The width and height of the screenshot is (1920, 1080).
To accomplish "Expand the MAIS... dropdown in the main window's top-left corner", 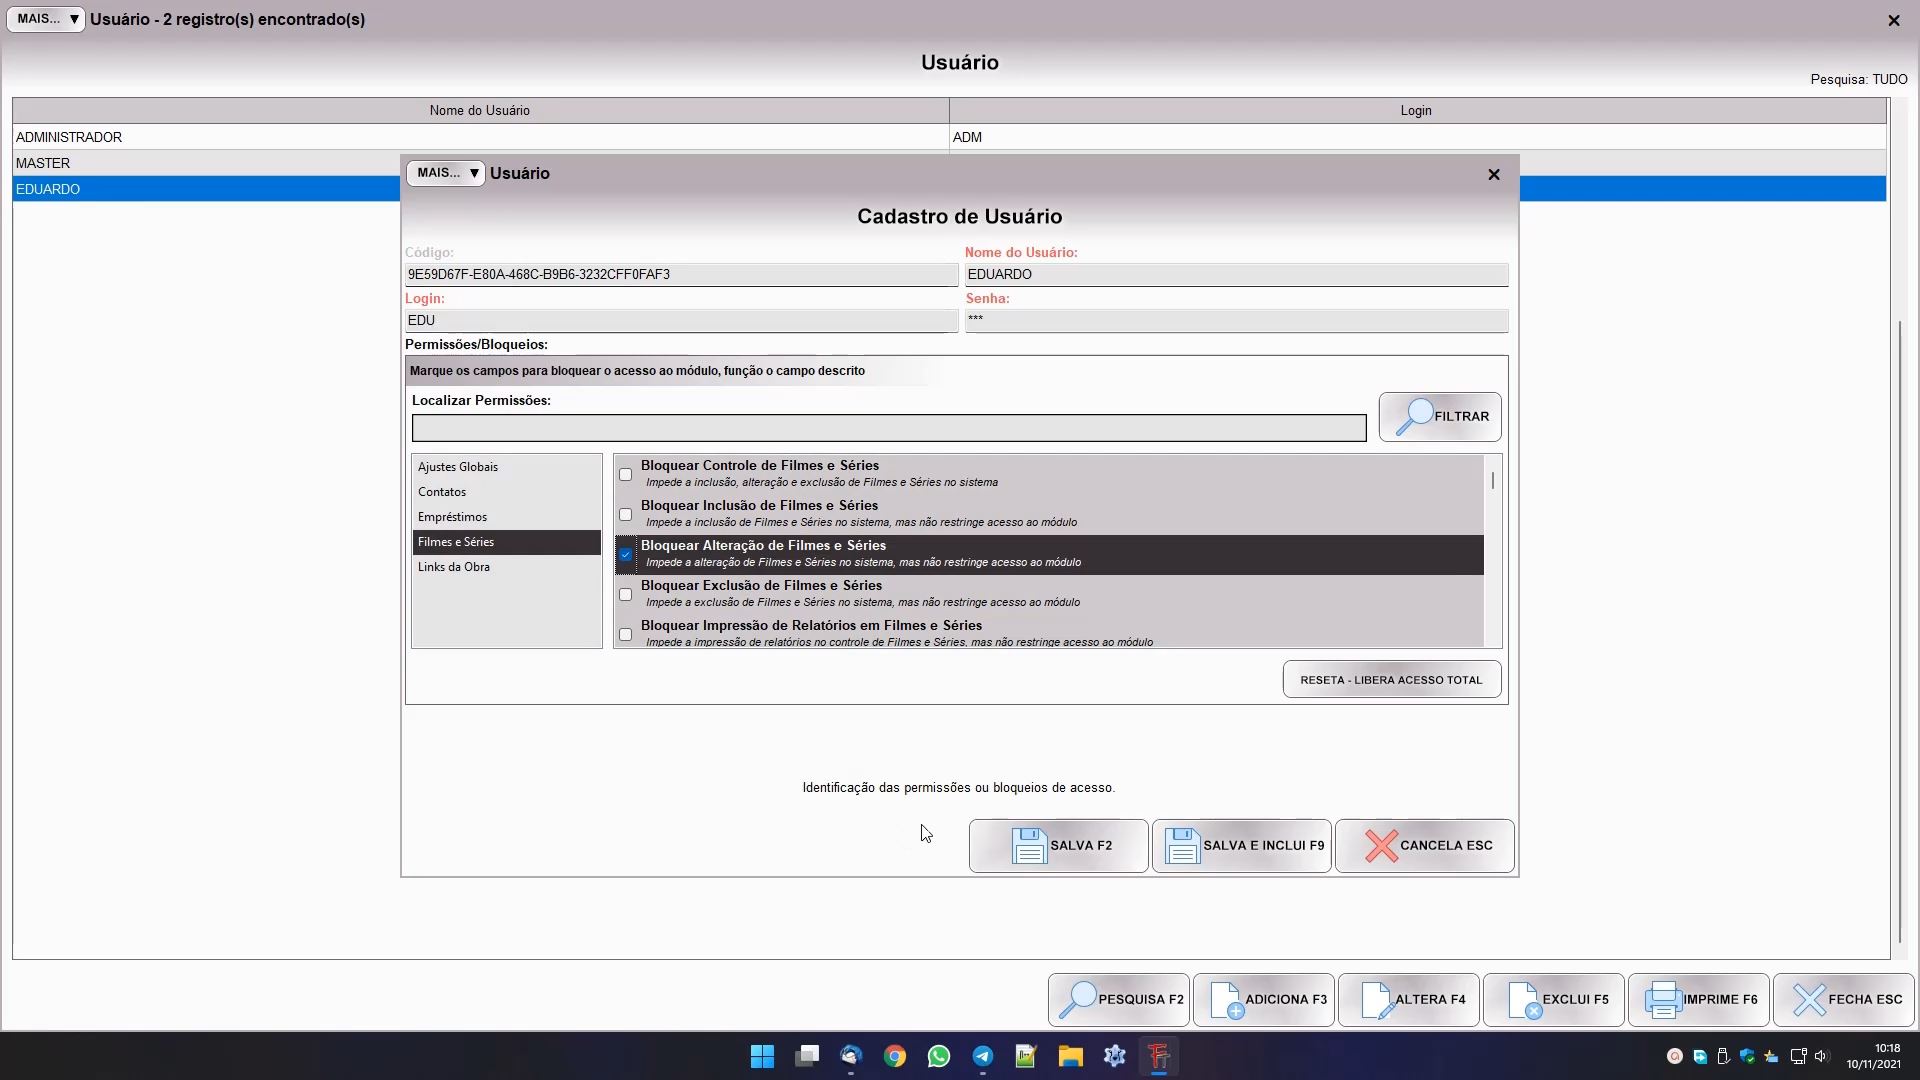I will click(x=46, y=19).
